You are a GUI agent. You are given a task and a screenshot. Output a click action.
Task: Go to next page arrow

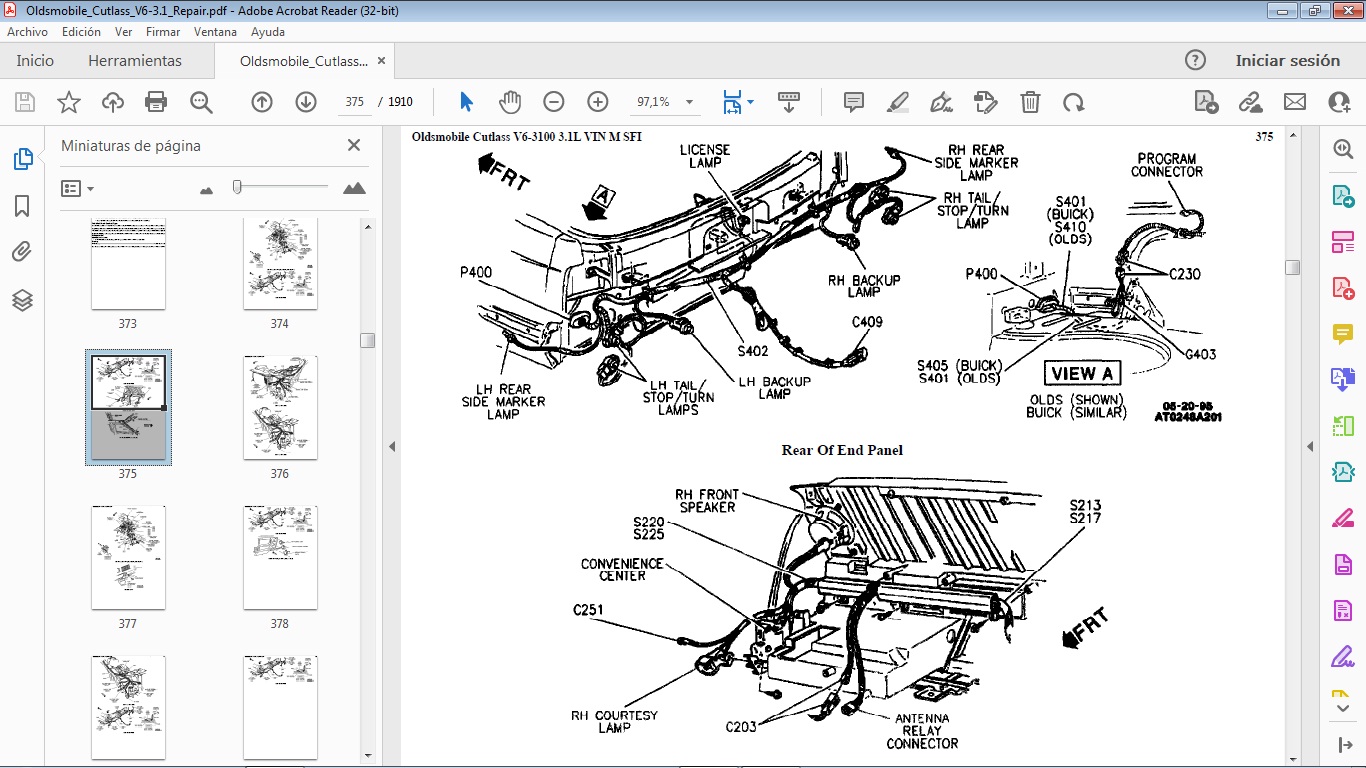[306, 102]
